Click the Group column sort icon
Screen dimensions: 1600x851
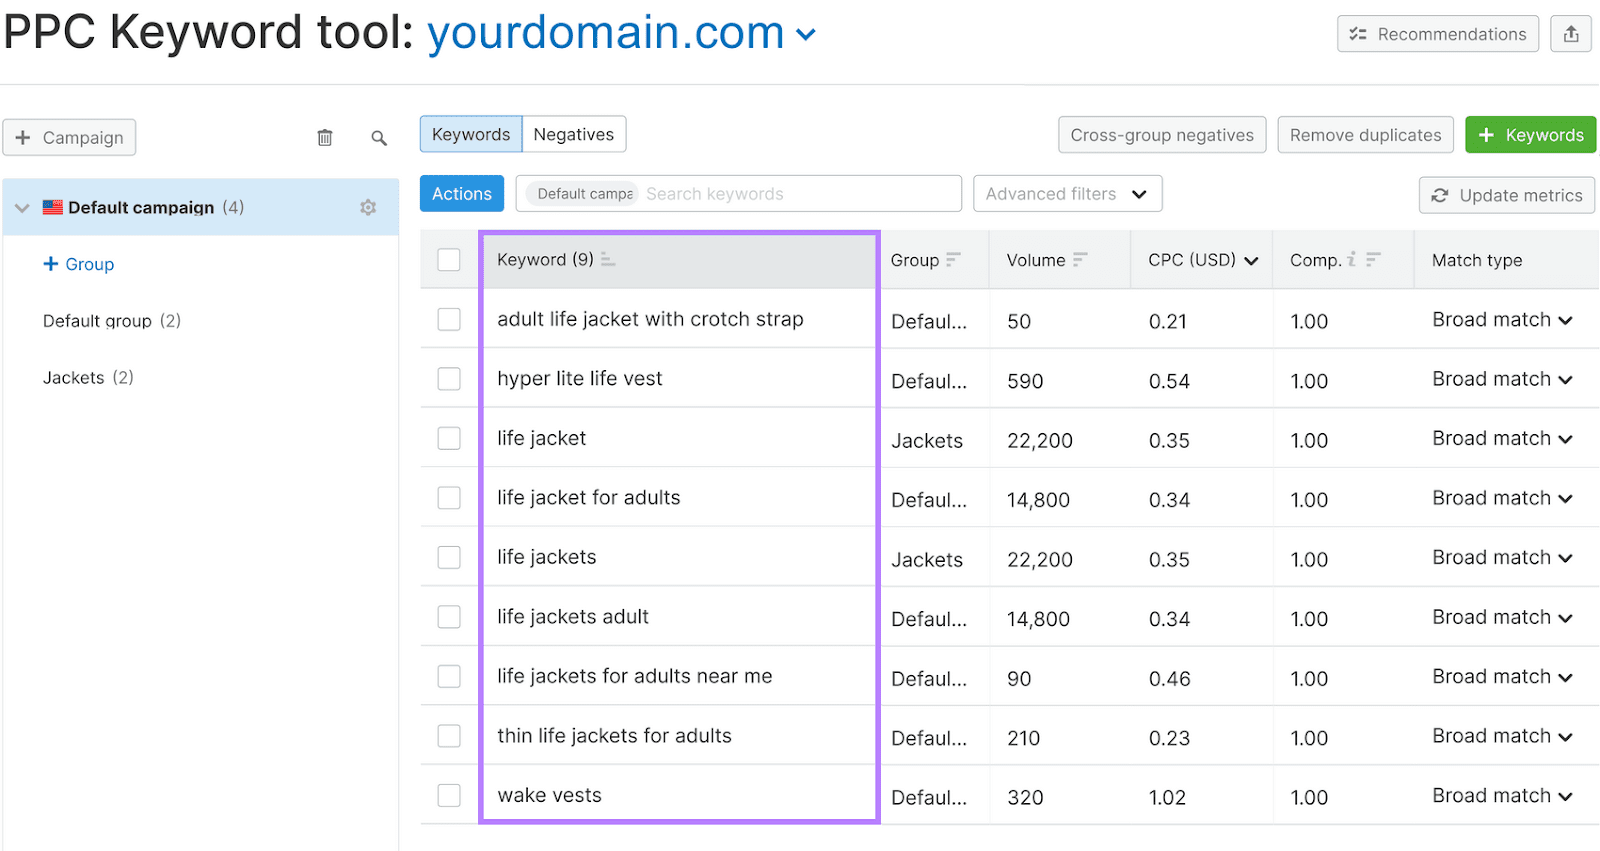[953, 260]
